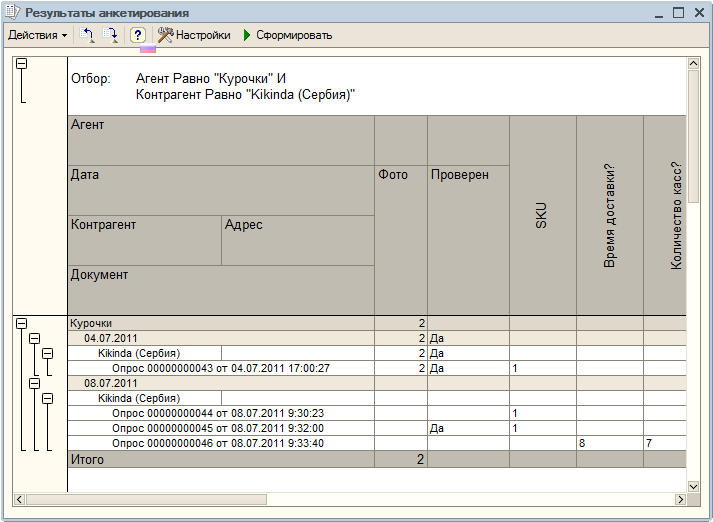Screen dimensions: 713x522
Task: Click the Агент column header
Action: pos(221,141)
